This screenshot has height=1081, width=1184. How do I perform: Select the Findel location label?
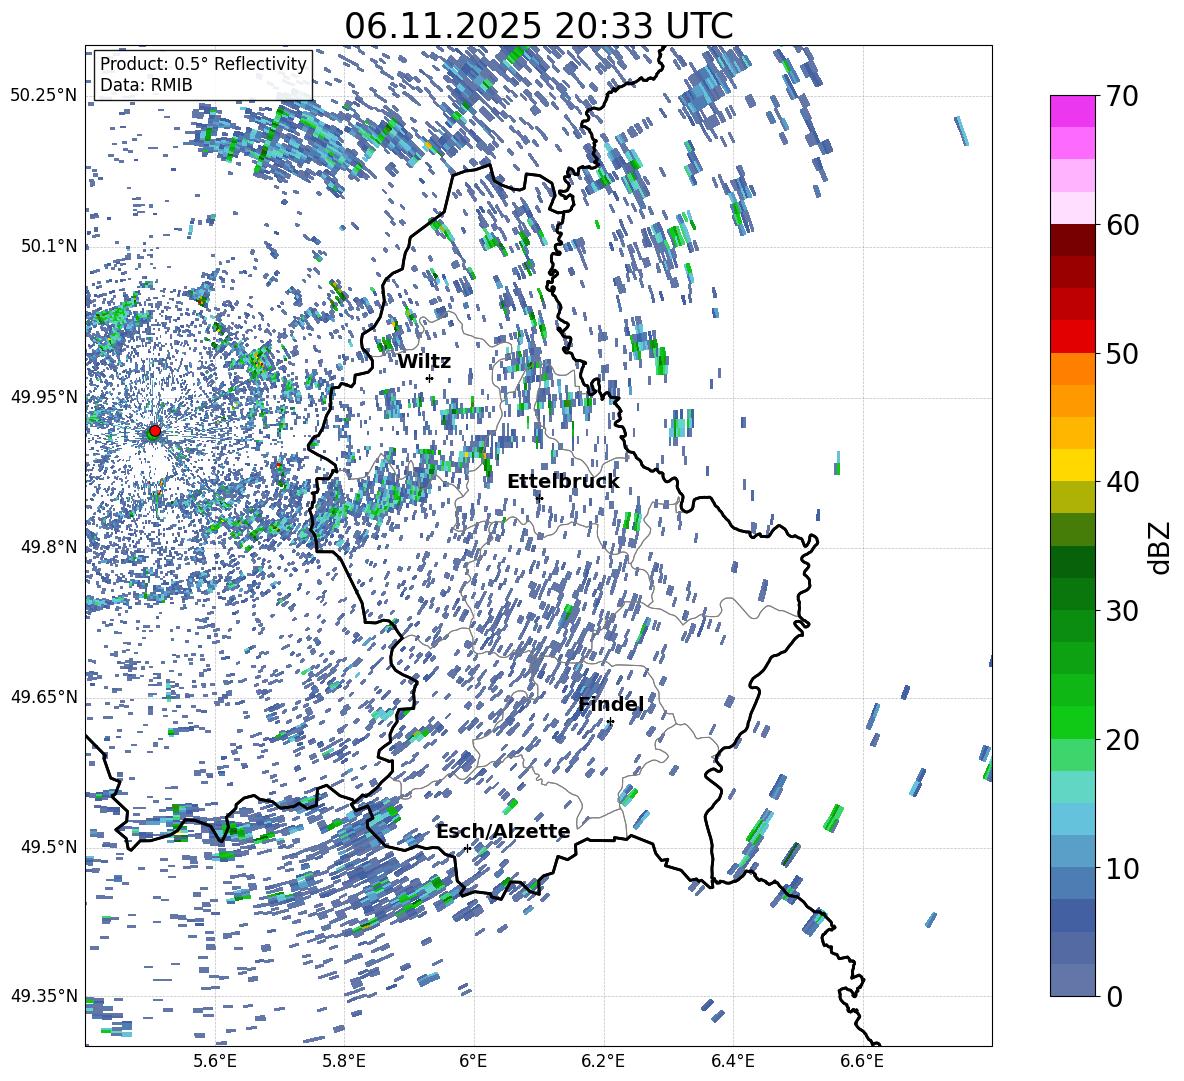point(610,704)
